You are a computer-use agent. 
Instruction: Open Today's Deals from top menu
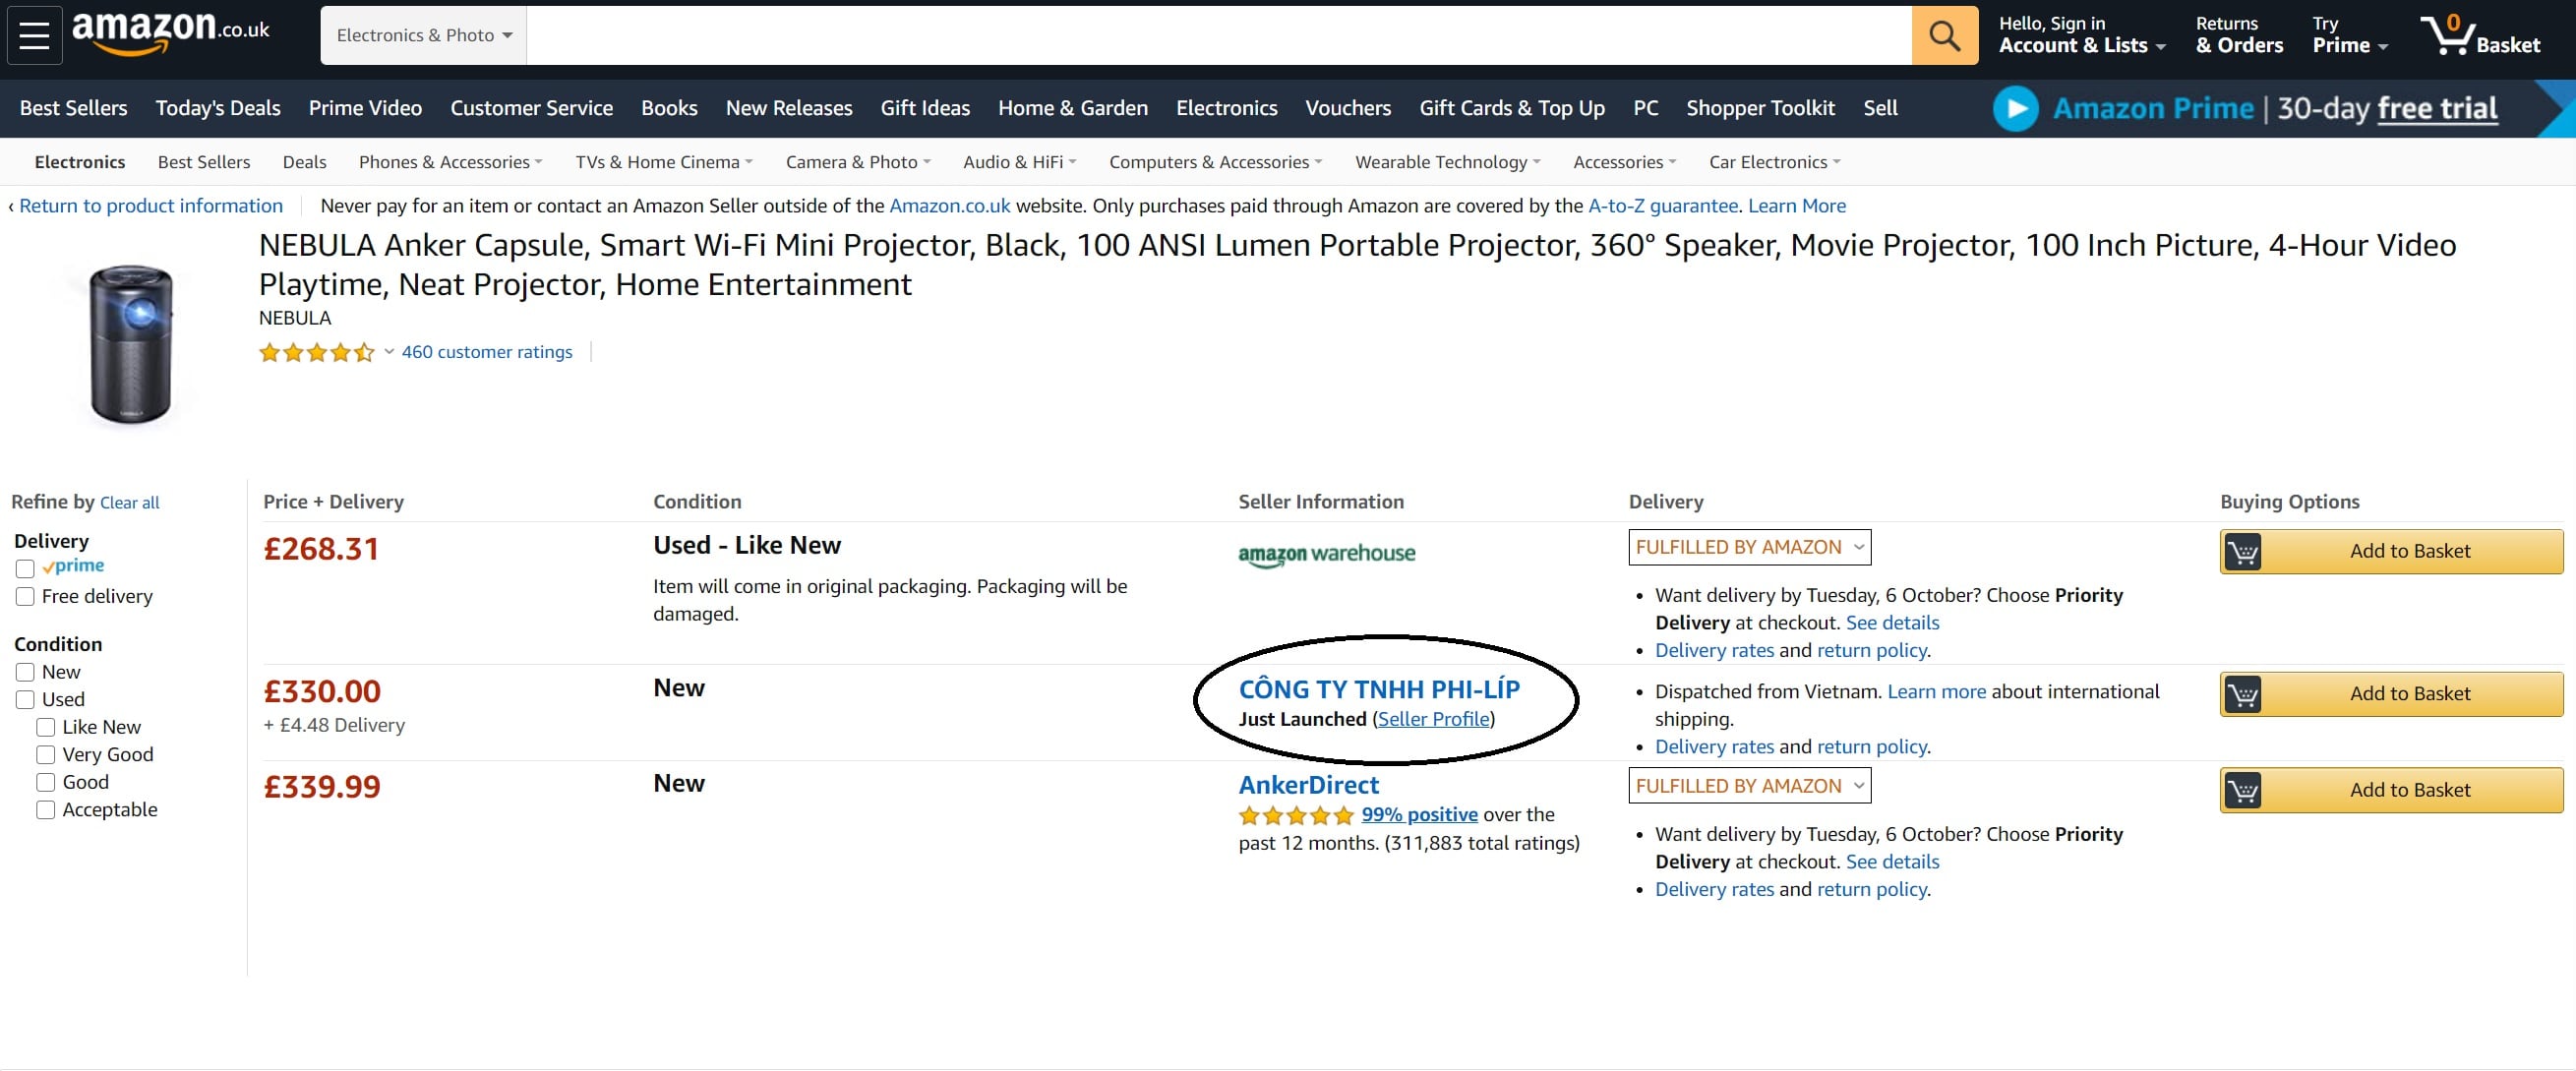(x=217, y=108)
